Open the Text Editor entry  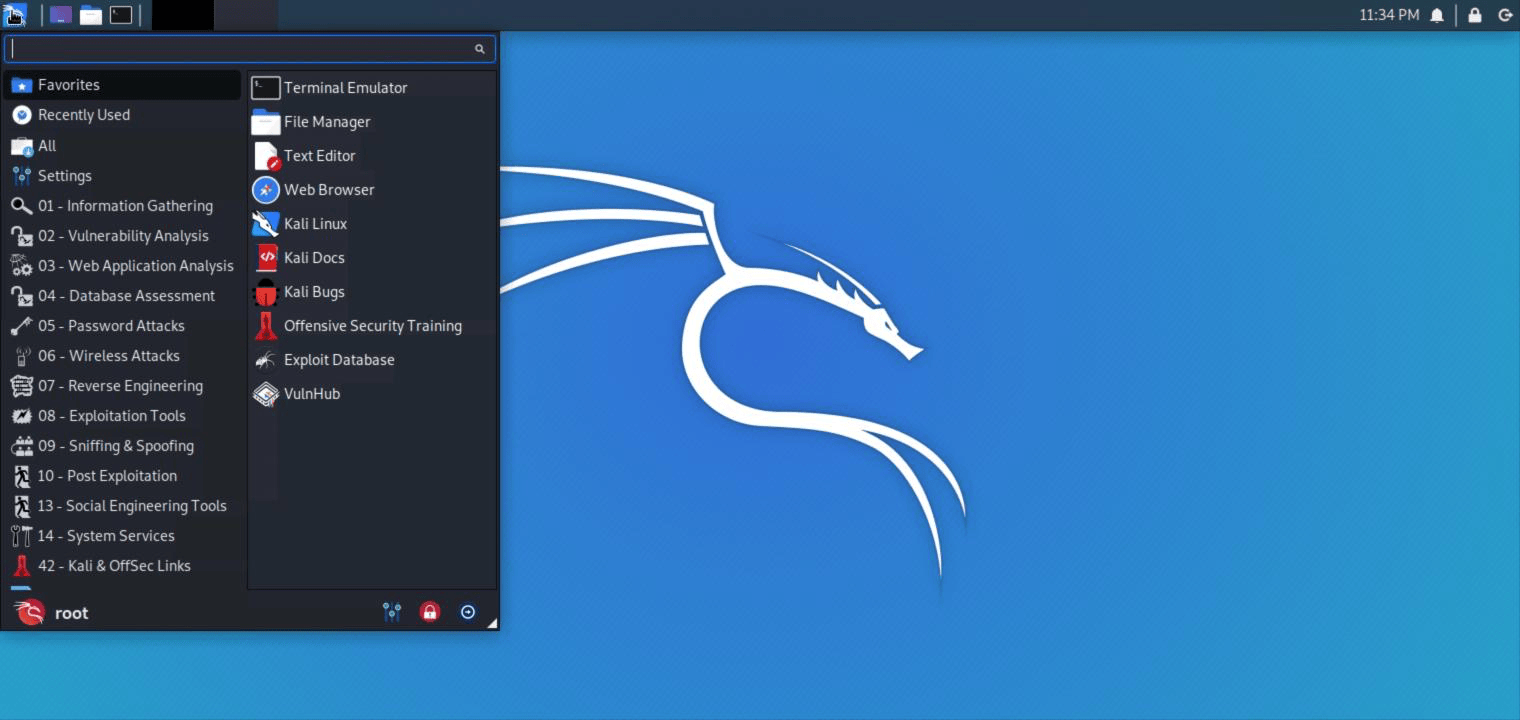click(319, 156)
